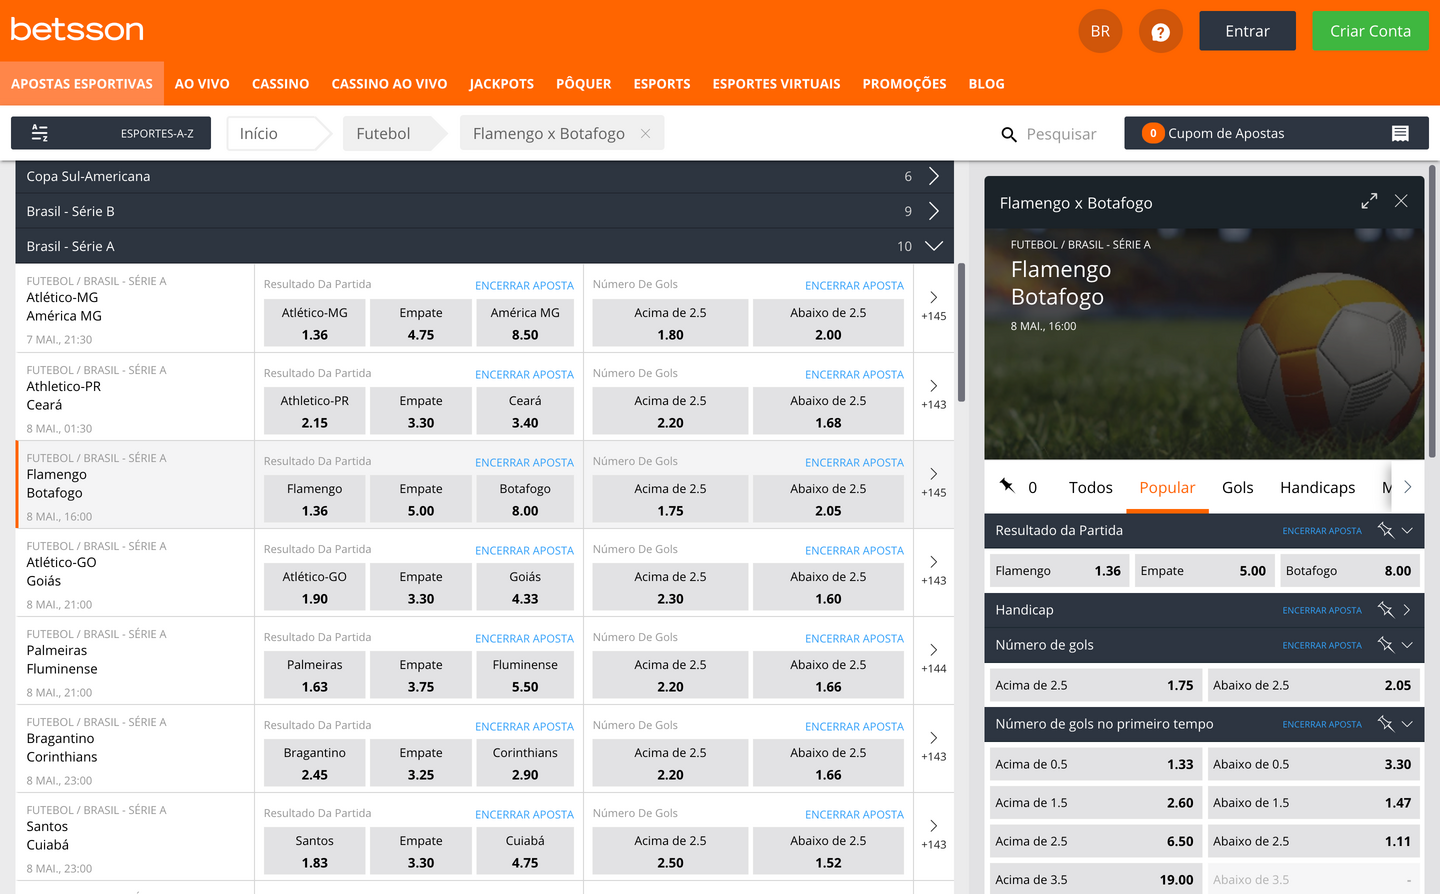
Task: Click the Criar Conta button
Action: (1370, 30)
